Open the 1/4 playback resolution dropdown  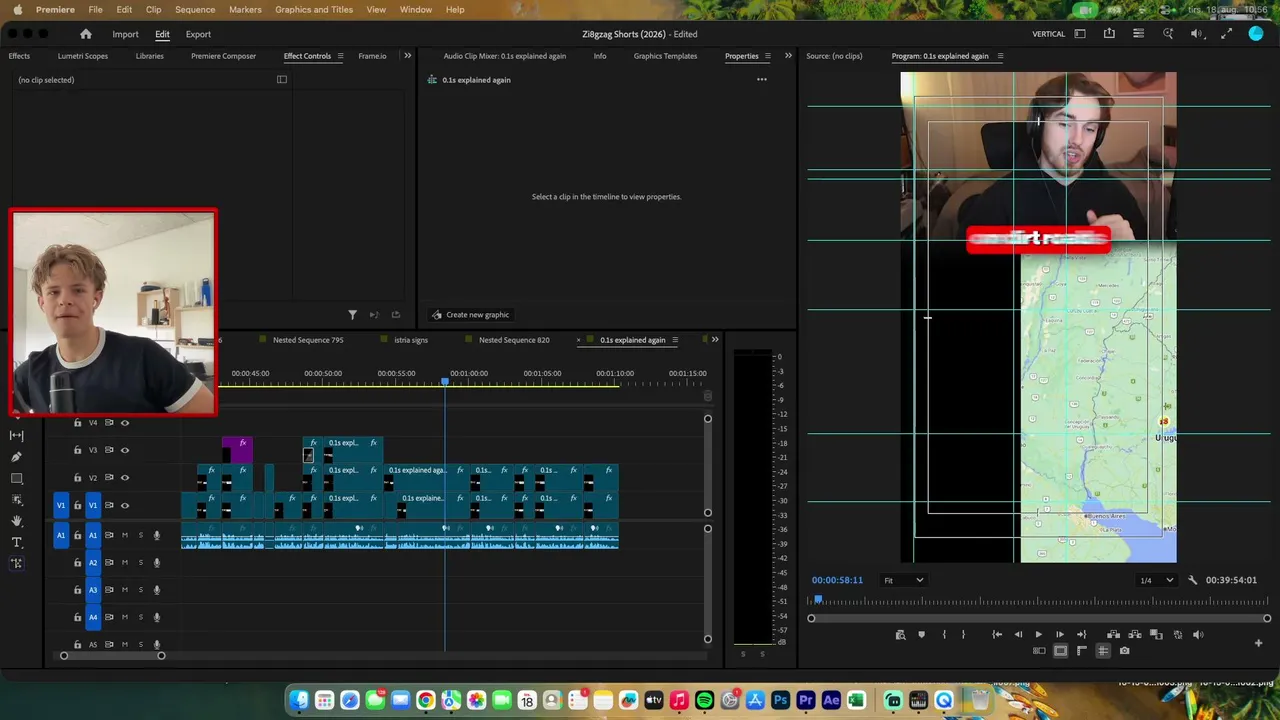(x=1156, y=580)
